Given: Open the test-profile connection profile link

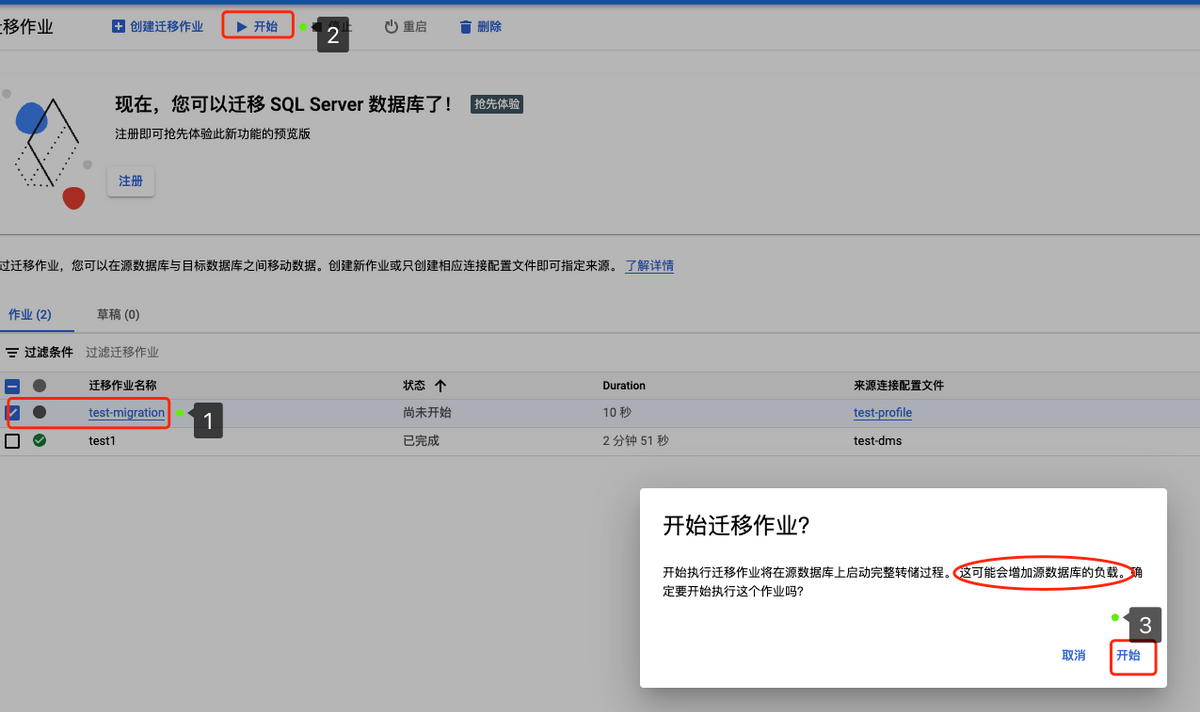Looking at the screenshot, I should pos(883,412).
